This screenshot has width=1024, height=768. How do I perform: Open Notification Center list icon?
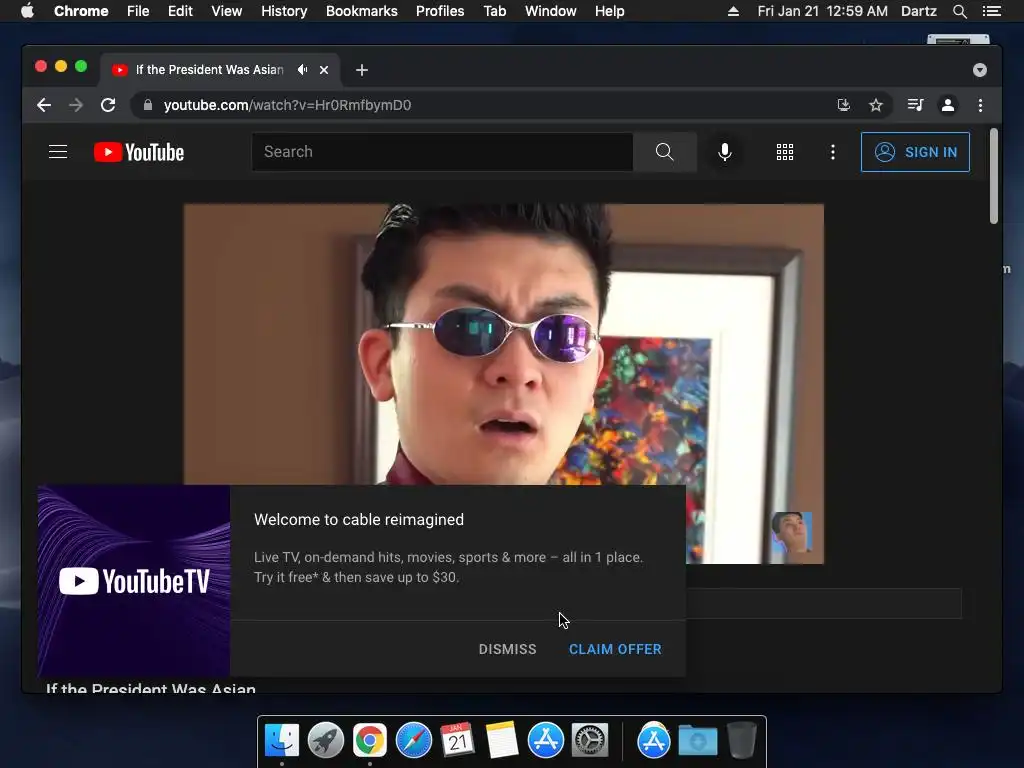[992, 11]
